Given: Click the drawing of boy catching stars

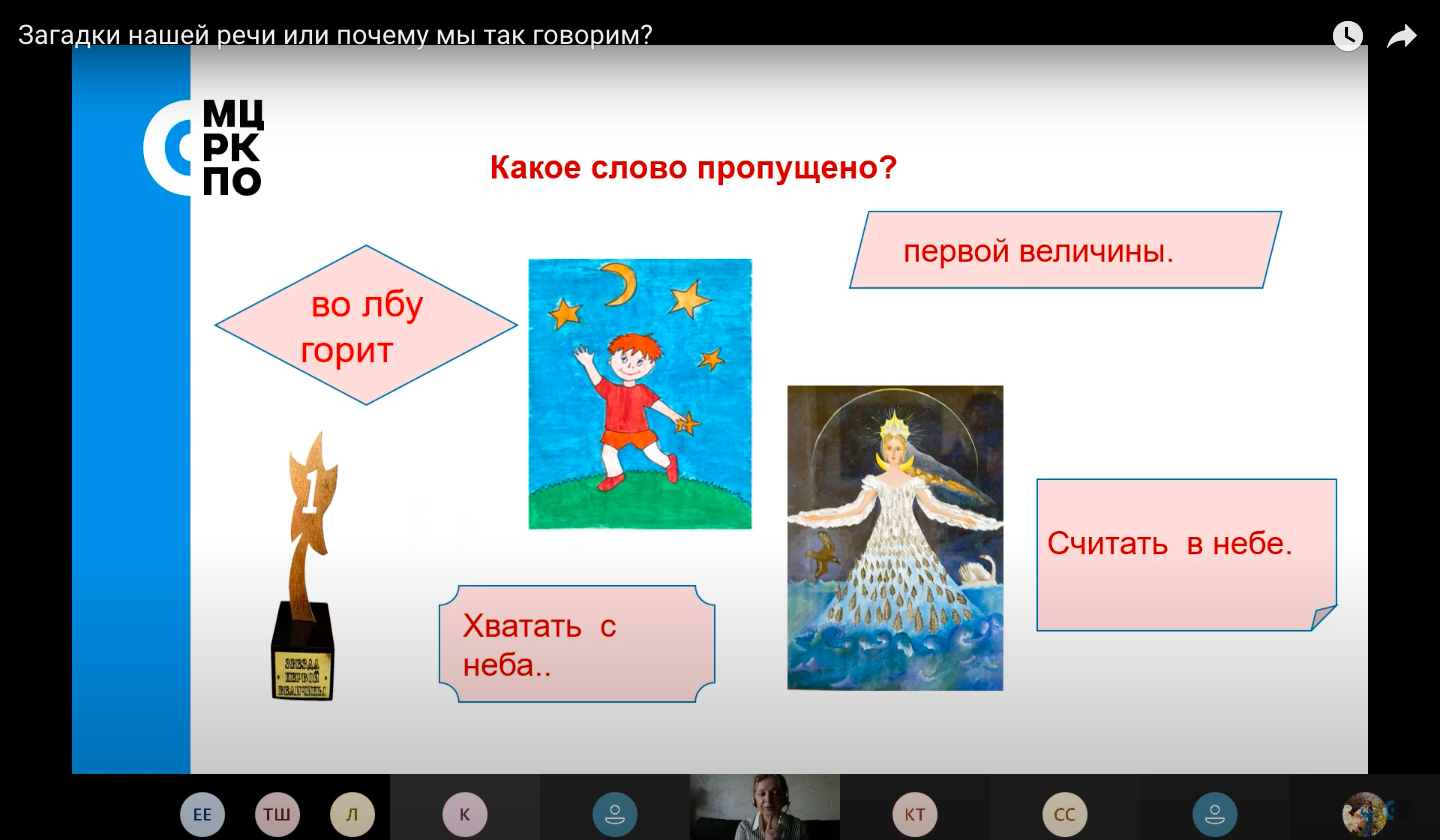Looking at the screenshot, I should pos(640,394).
